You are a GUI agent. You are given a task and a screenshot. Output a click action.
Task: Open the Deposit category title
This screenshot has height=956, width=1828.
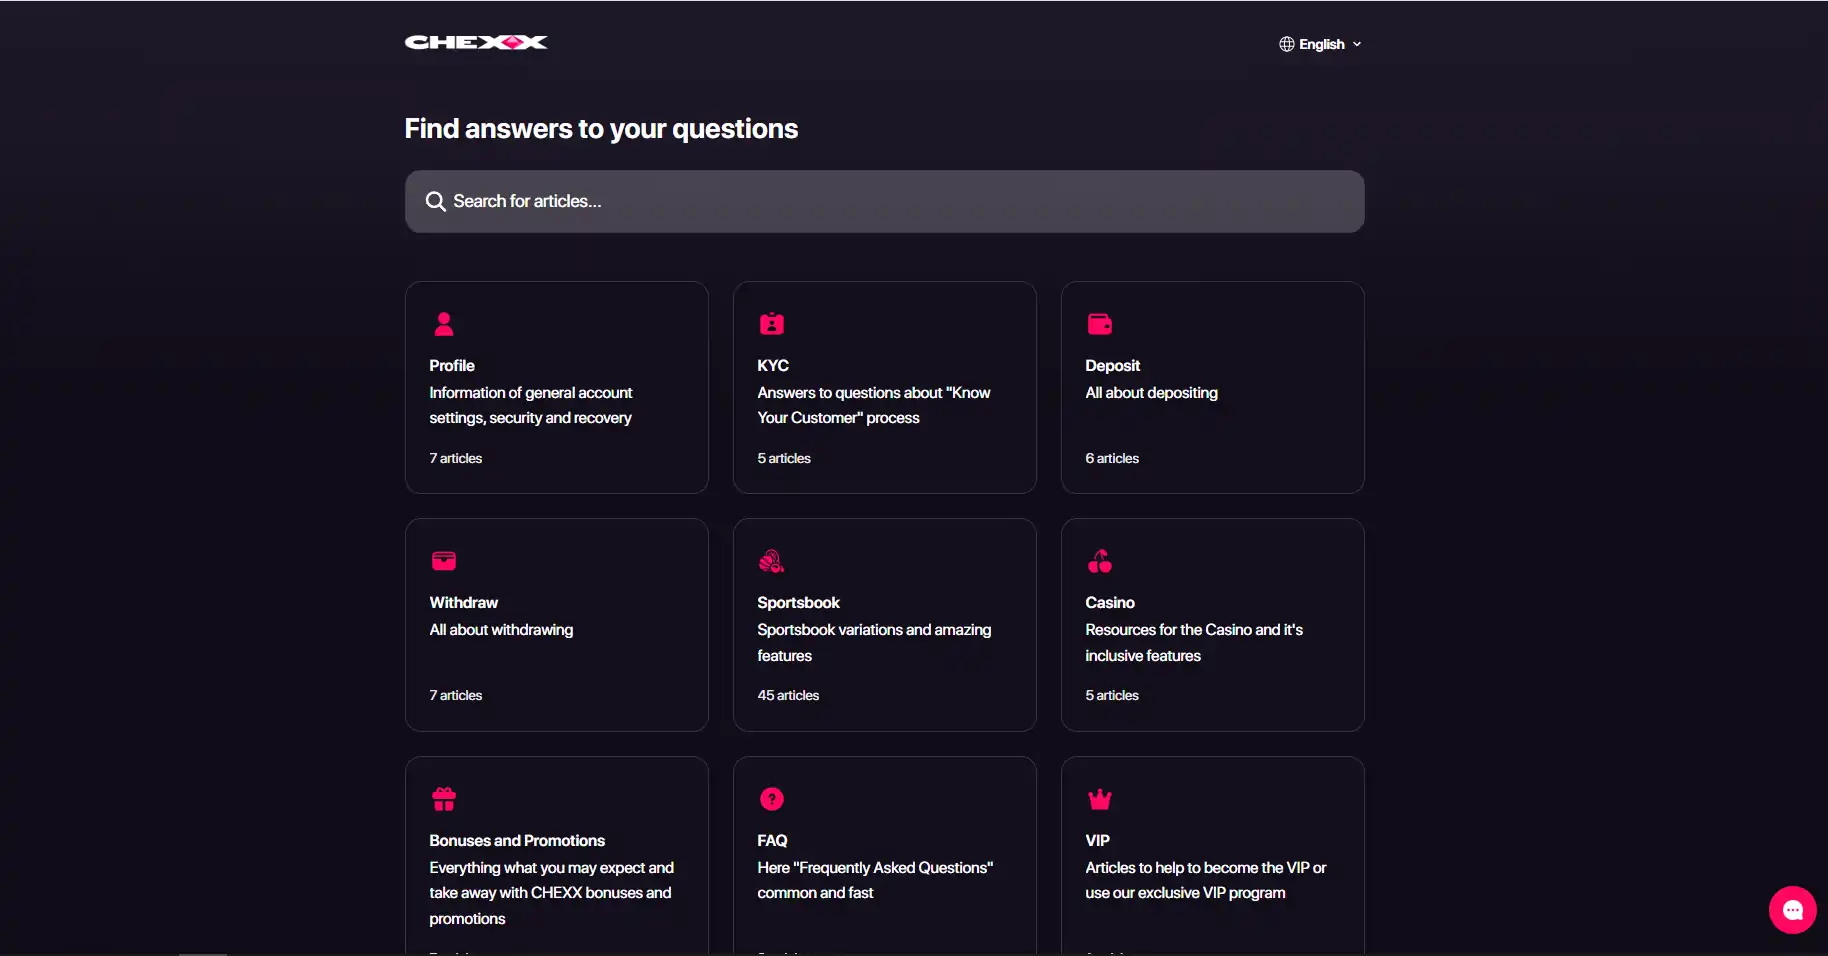1113,366
